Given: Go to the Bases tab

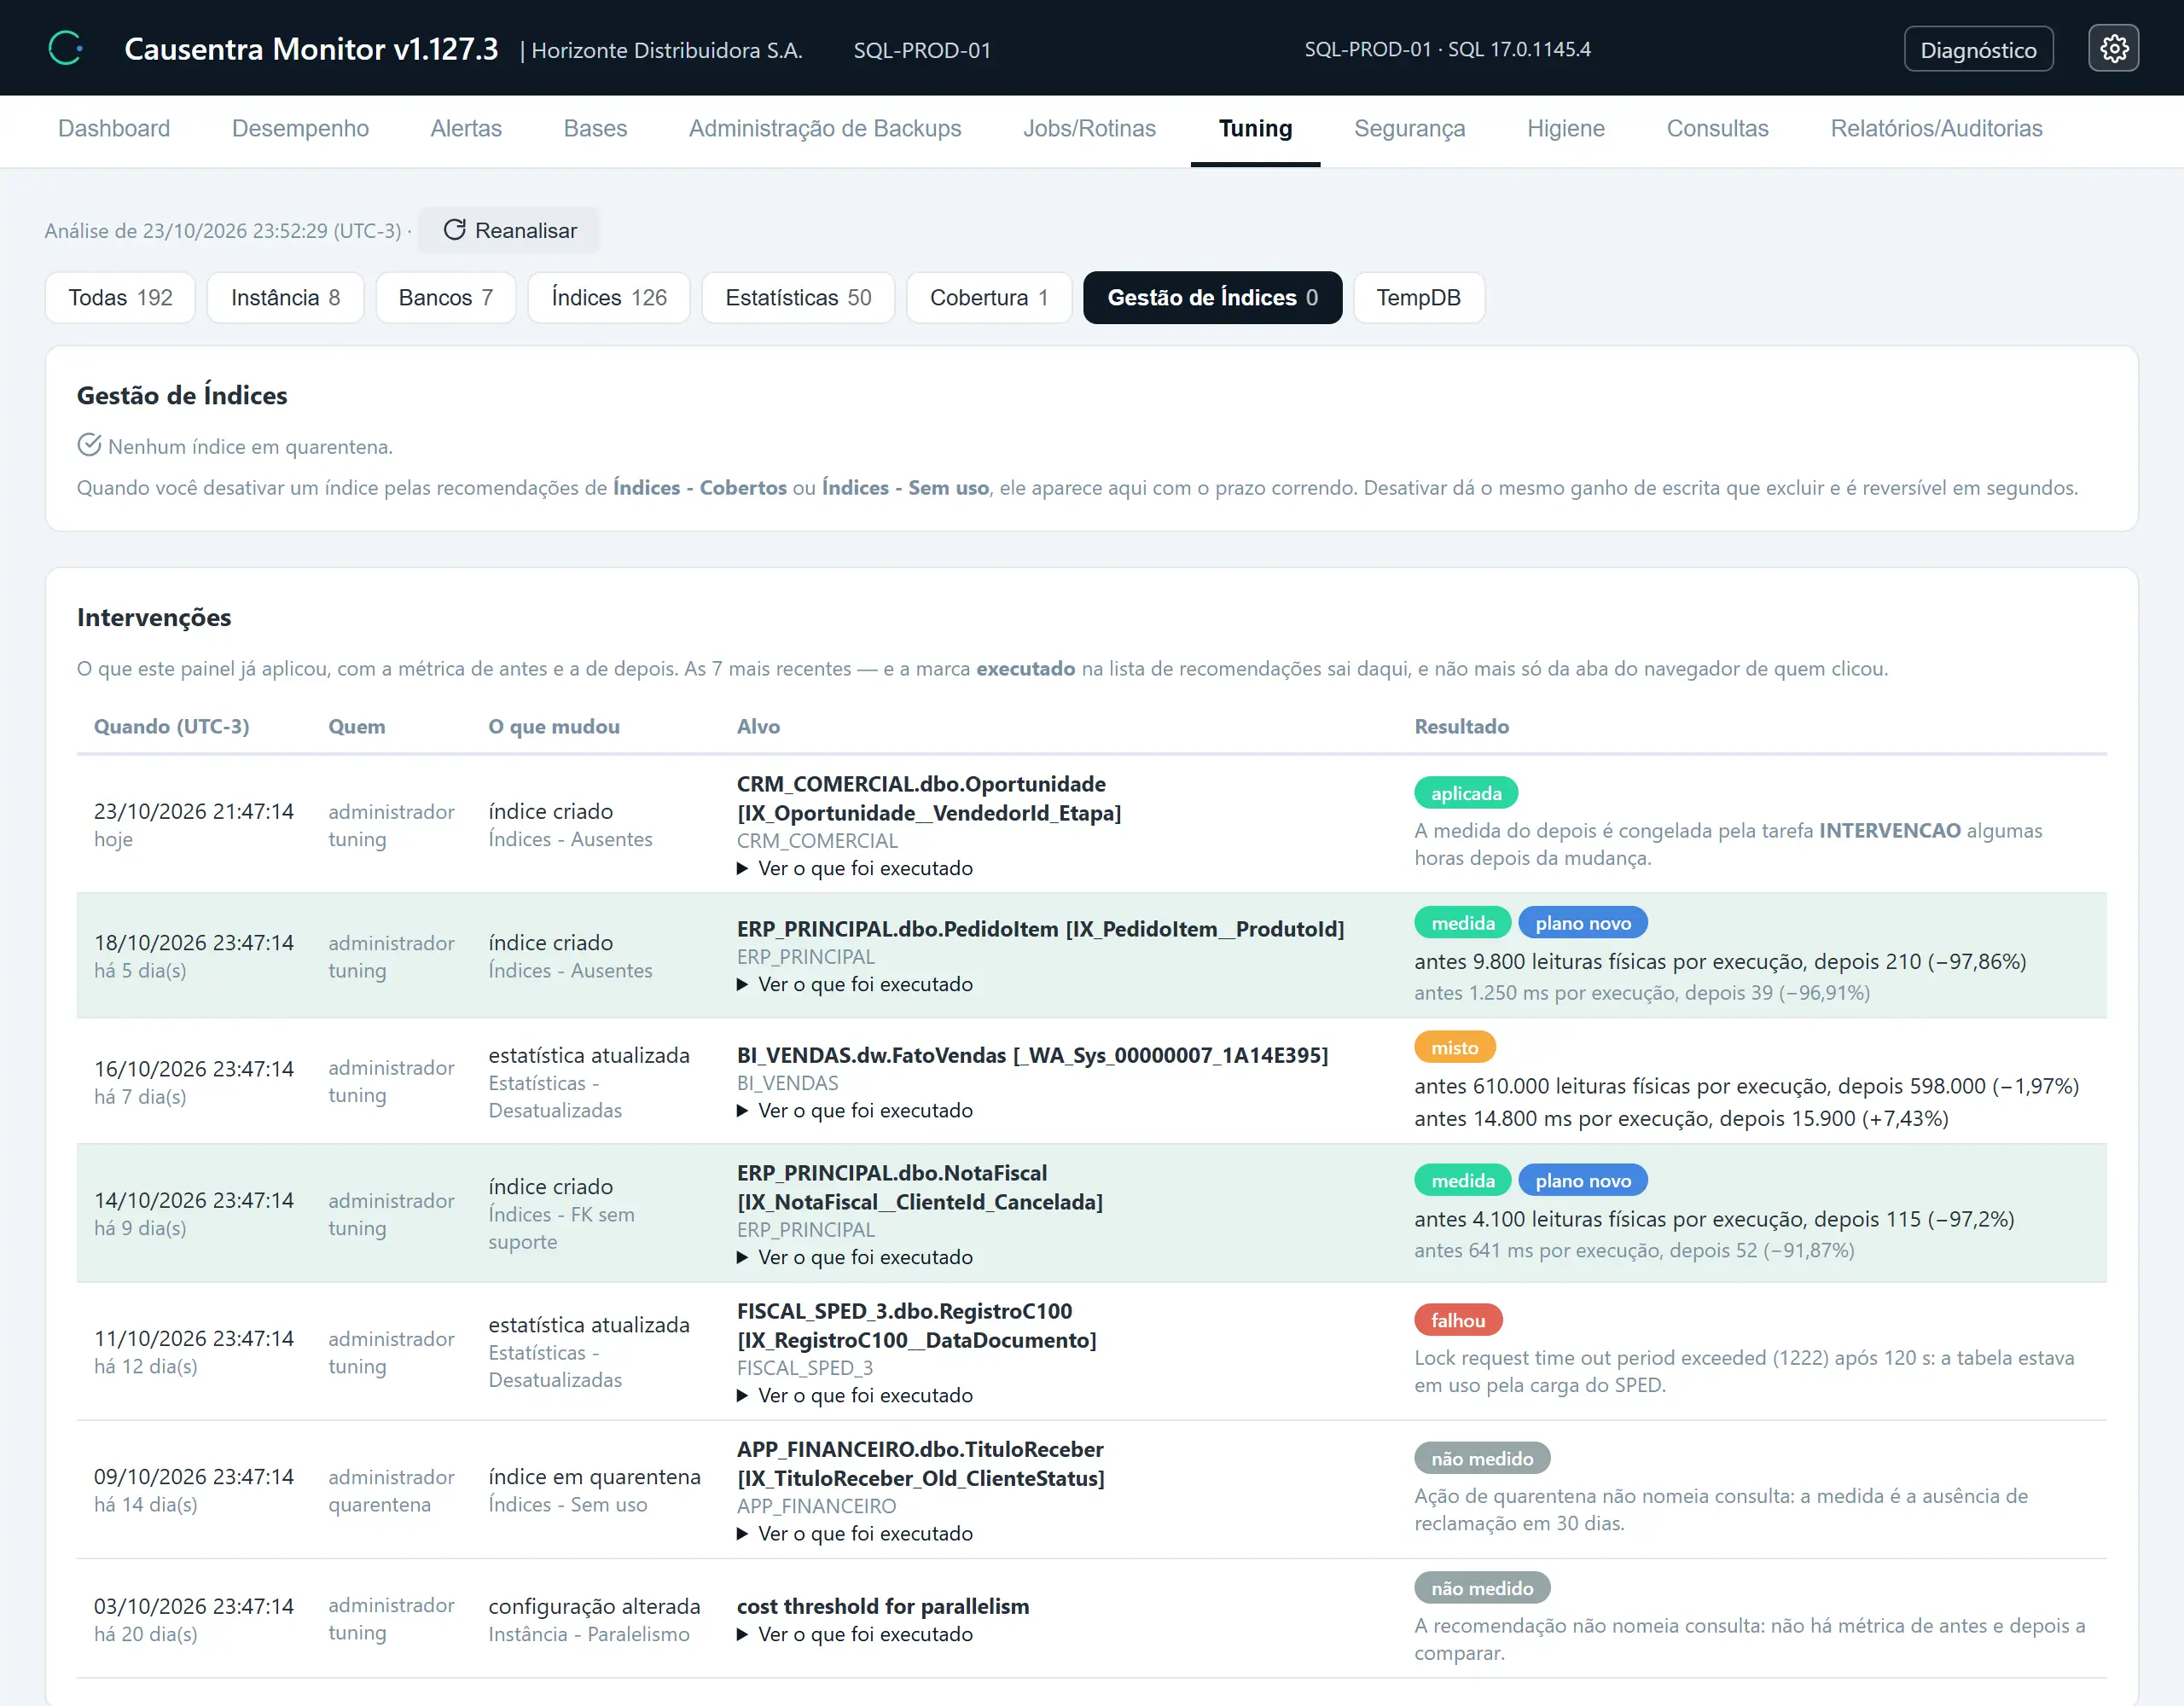Looking at the screenshot, I should pyautogui.click(x=595, y=128).
